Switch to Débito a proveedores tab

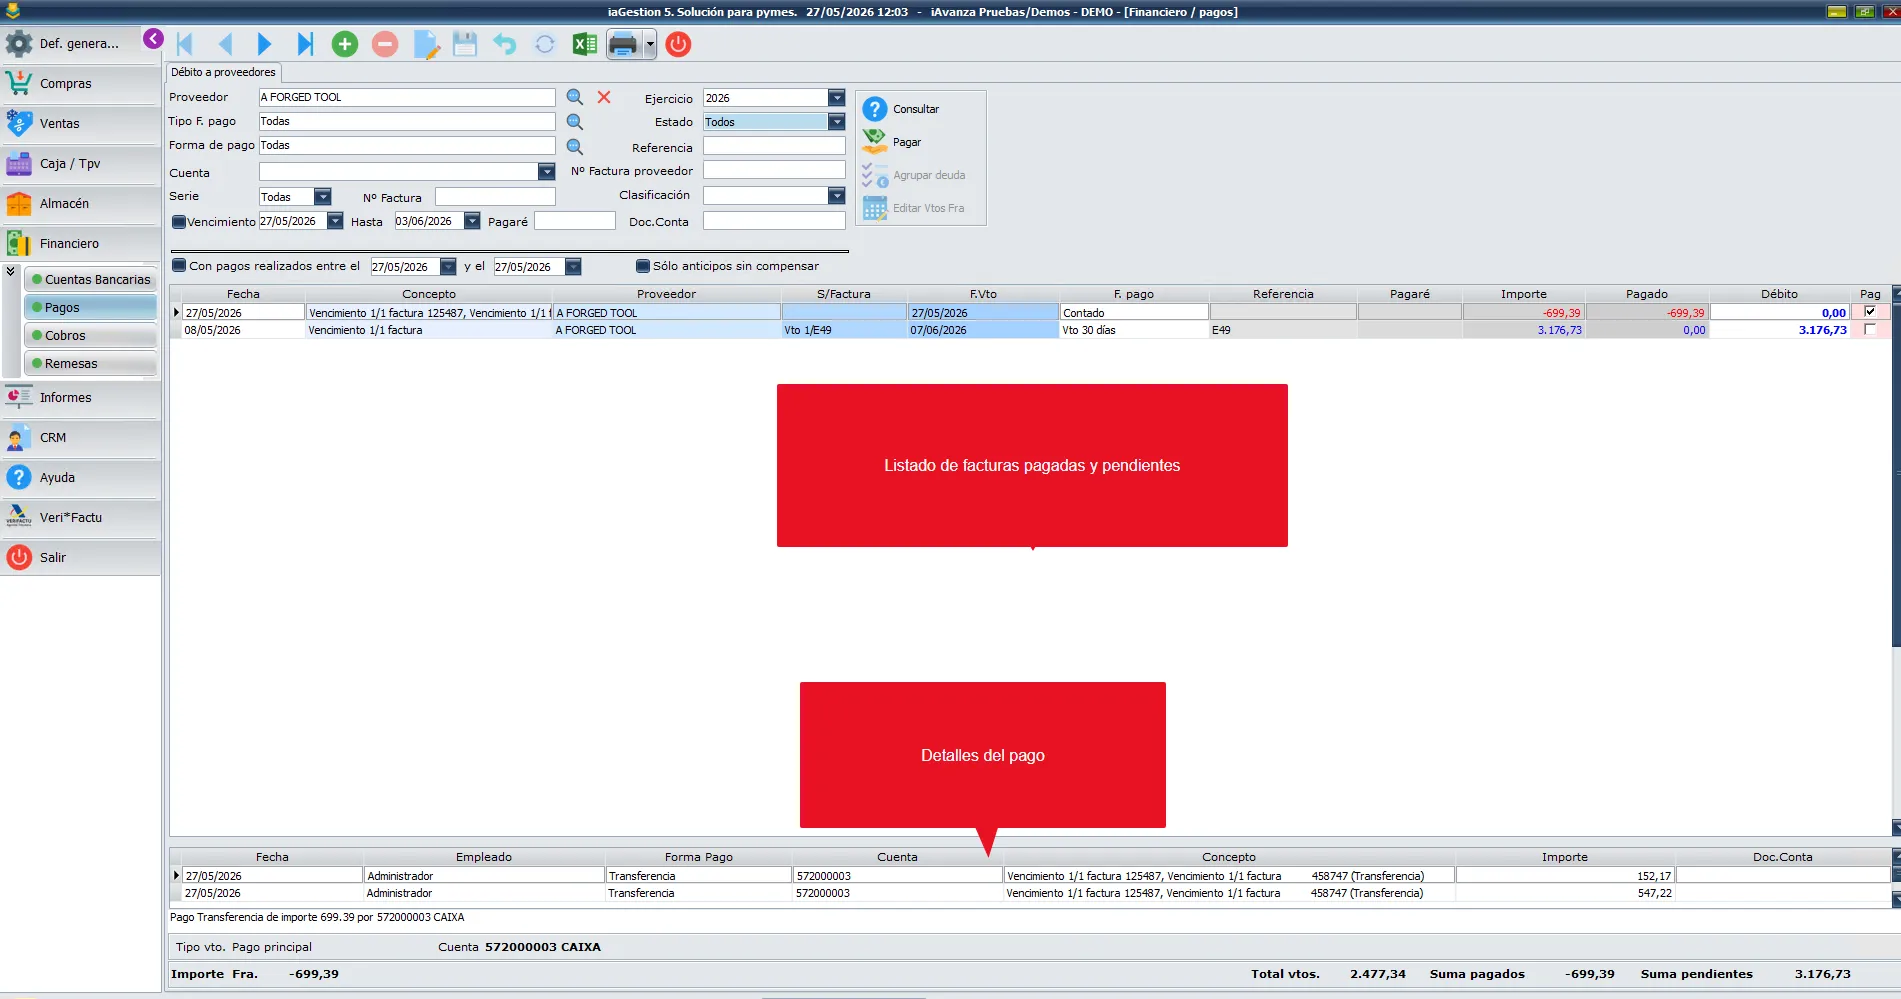[x=223, y=72]
